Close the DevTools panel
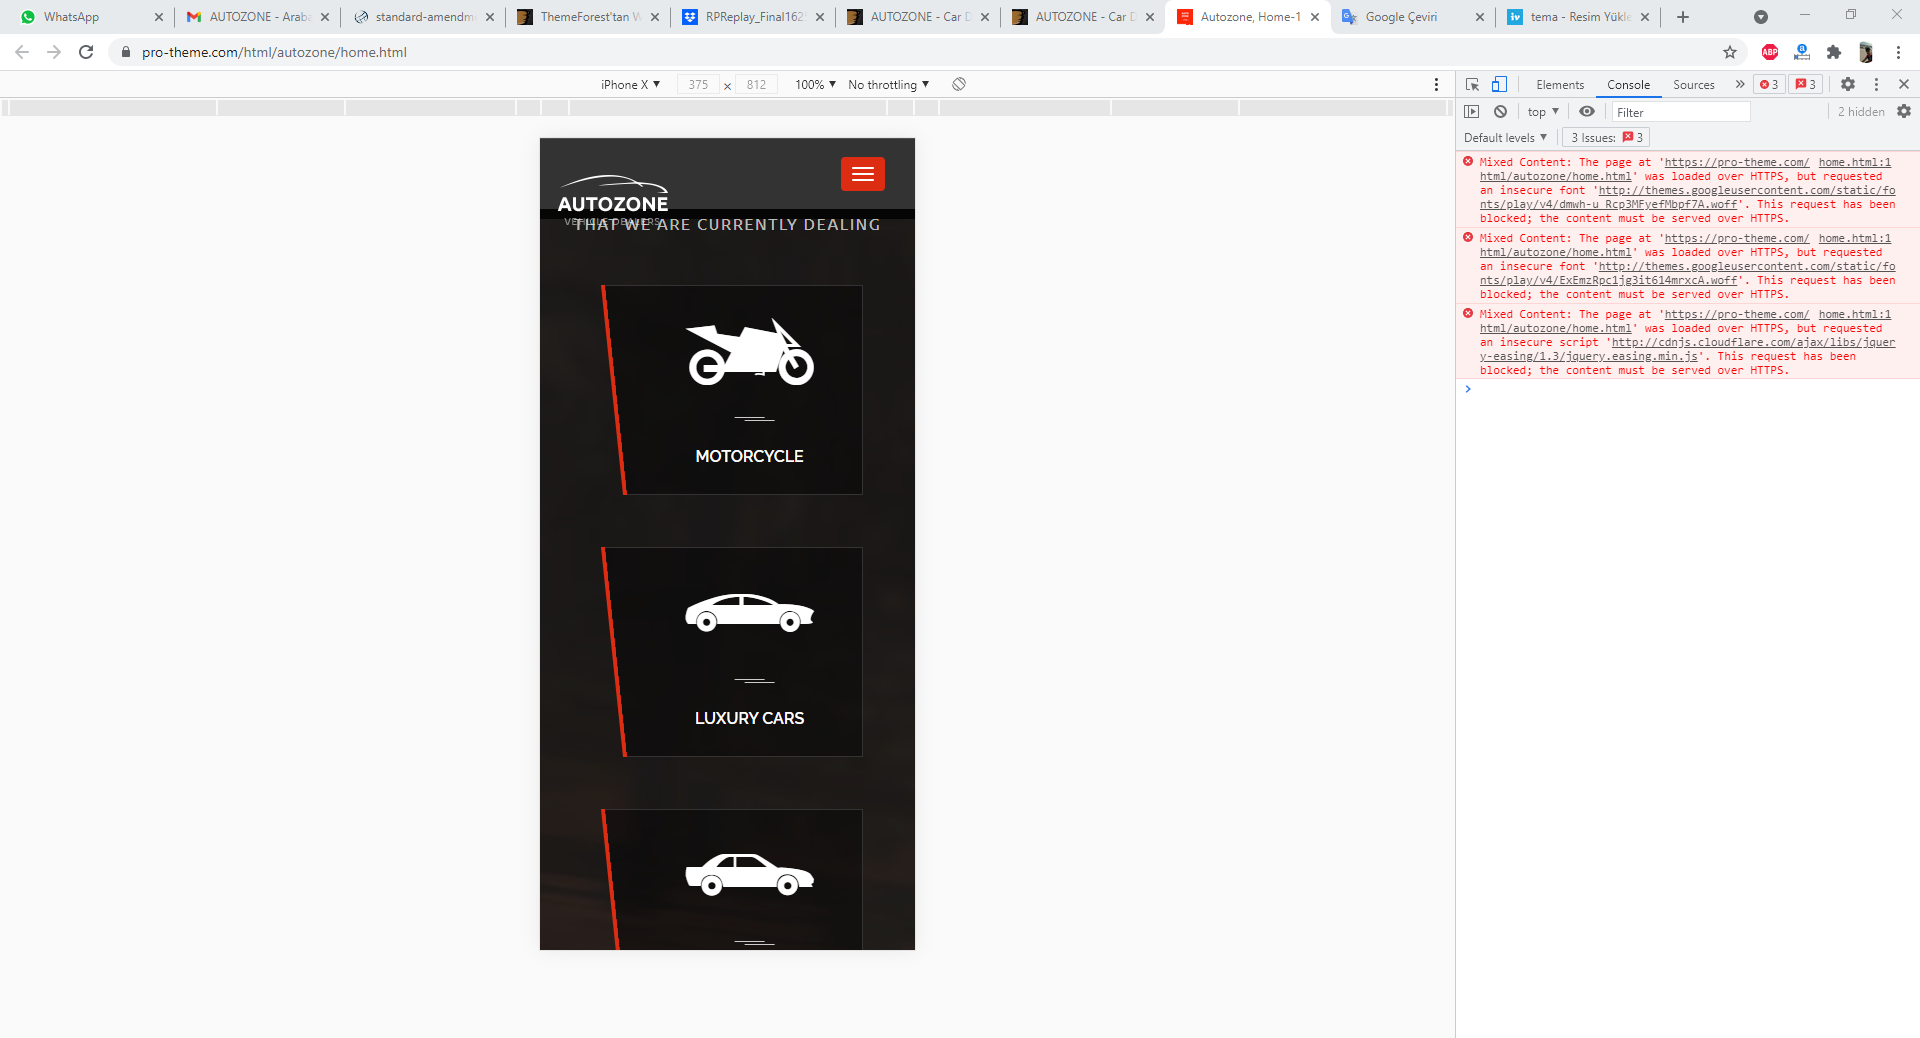Image resolution: width=1920 pixels, height=1038 pixels. 1904,85
